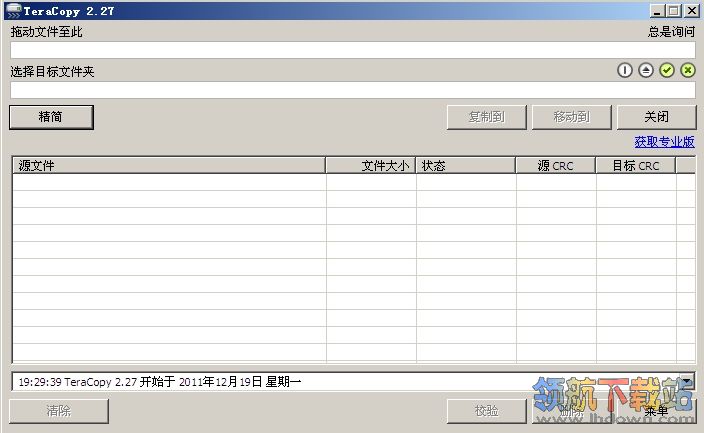Viewport: 704px width, 433px height.
Task: Sort by 源 CRC column header
Action: tap(556, 165)
